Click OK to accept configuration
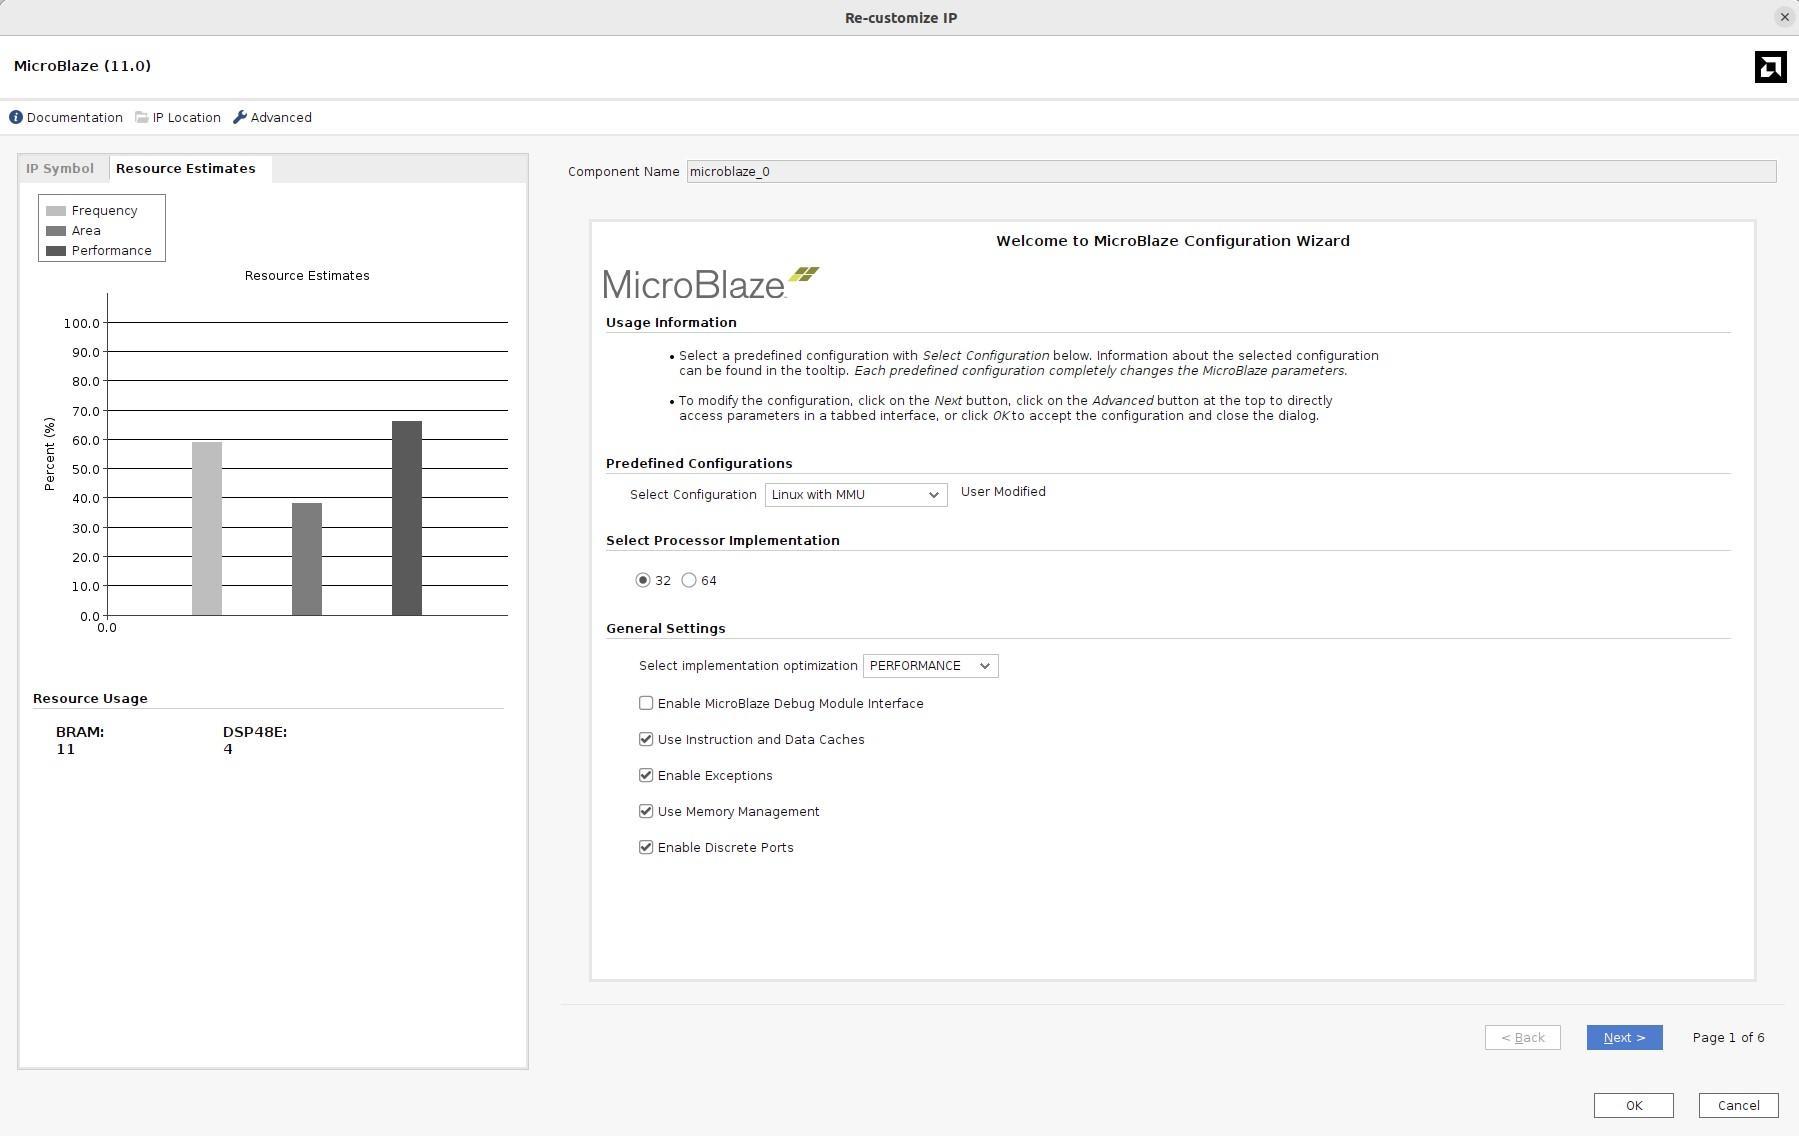 pos(1633,1105)
